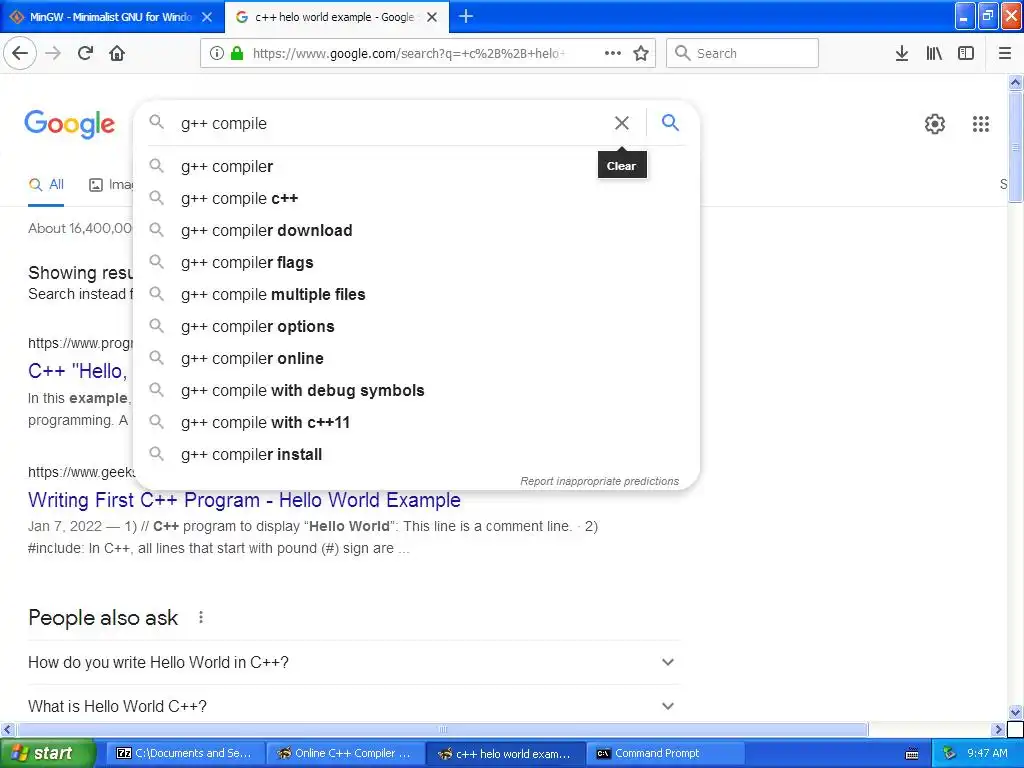This screenshot has height=768, width=1024.
Task: Click the Google logo
Action: coord(69,124)
